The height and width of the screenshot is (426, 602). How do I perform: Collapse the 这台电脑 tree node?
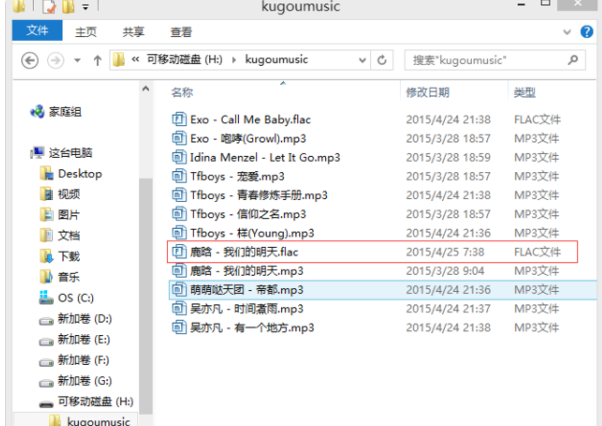coord(25,153)
